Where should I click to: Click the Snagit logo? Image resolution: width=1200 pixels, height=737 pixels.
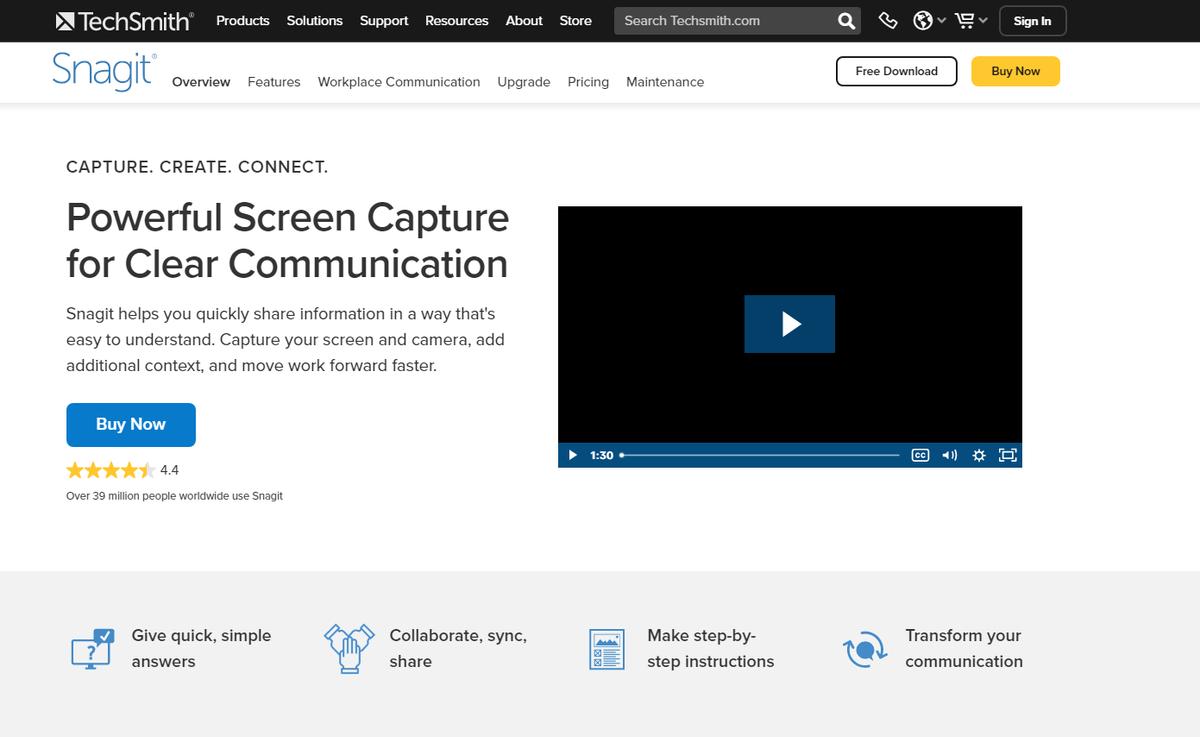[104, 71]
